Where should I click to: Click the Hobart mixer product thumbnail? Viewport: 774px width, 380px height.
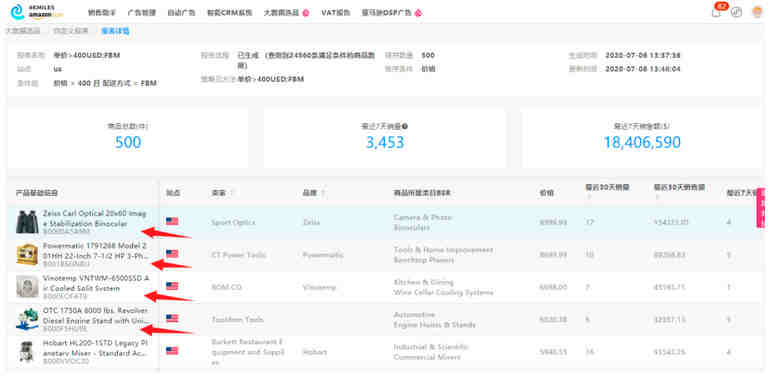click(26, 351)
